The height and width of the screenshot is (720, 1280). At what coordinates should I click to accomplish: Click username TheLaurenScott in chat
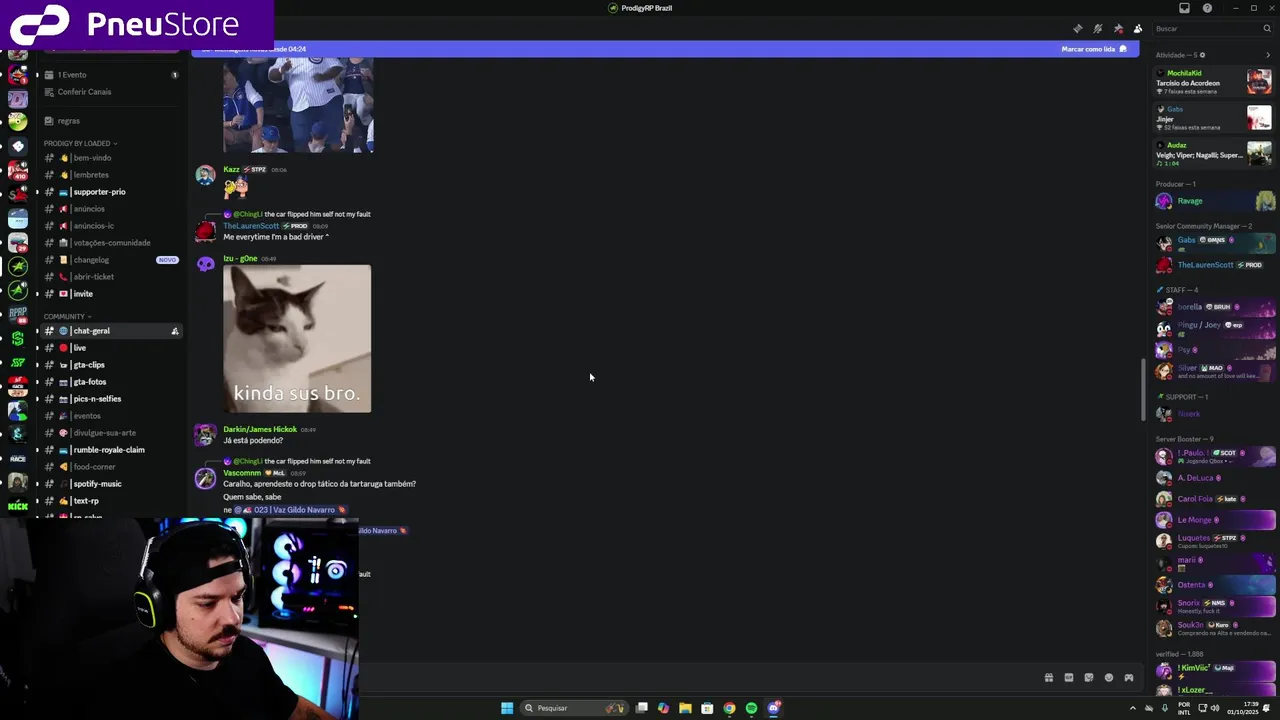tap(251, 226)
